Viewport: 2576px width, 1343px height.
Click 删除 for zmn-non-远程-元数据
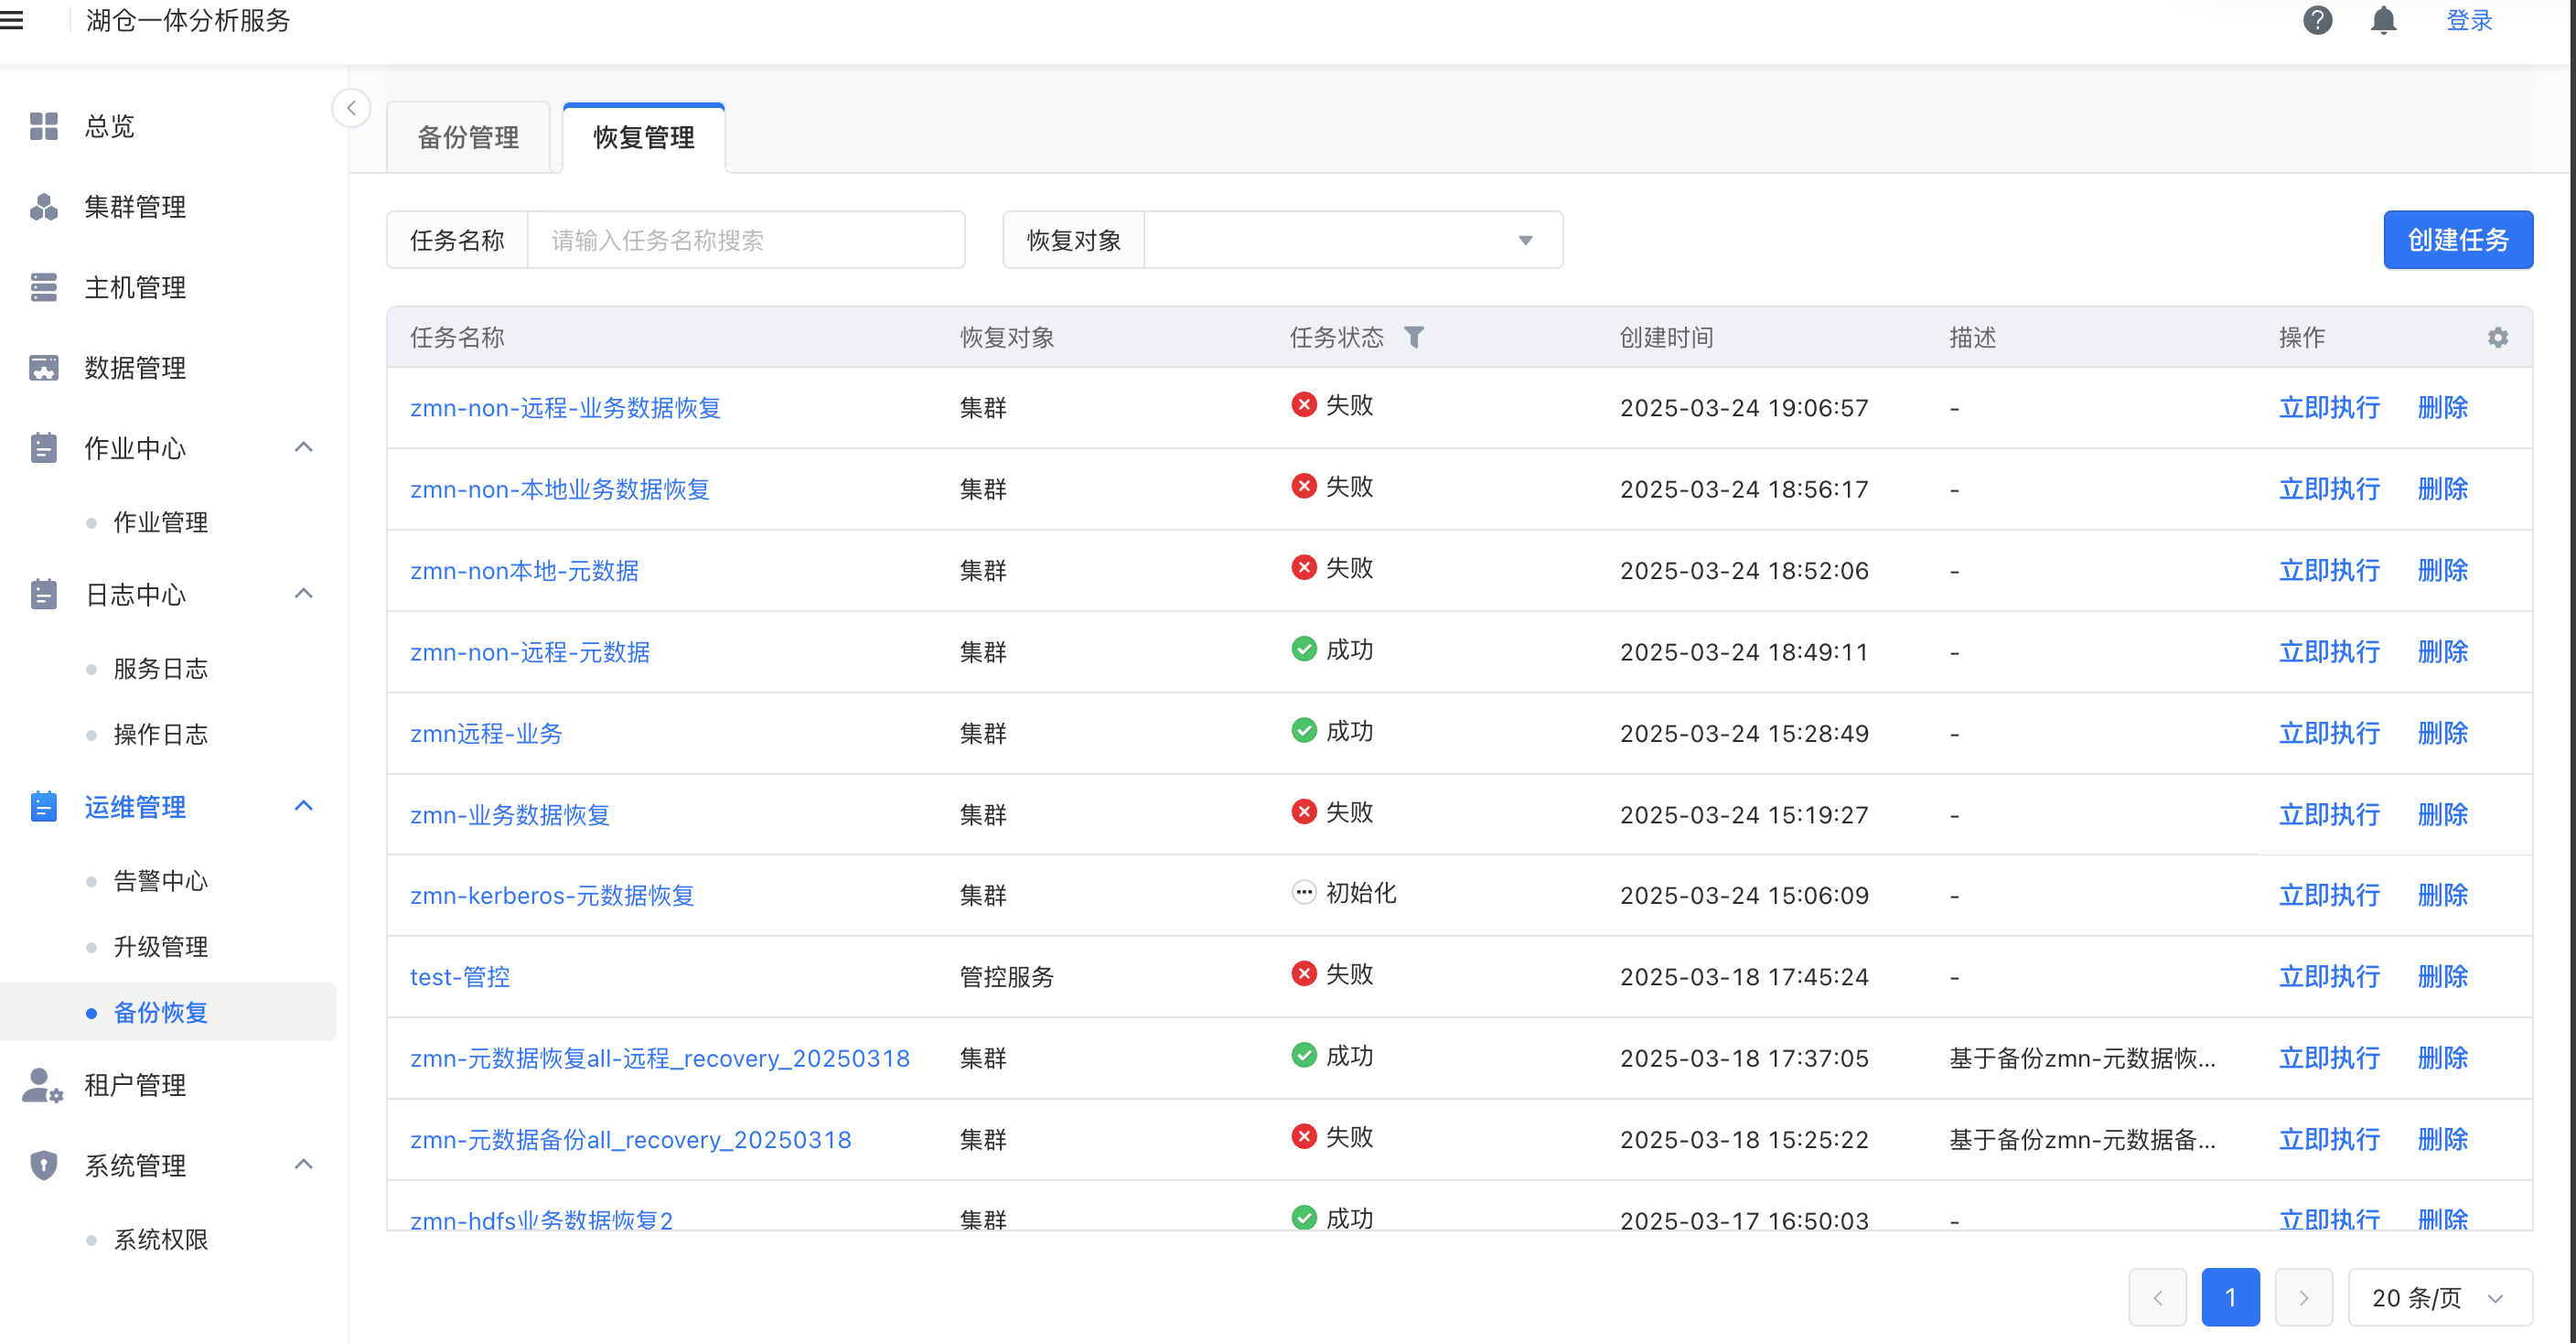click(2442, 652)
